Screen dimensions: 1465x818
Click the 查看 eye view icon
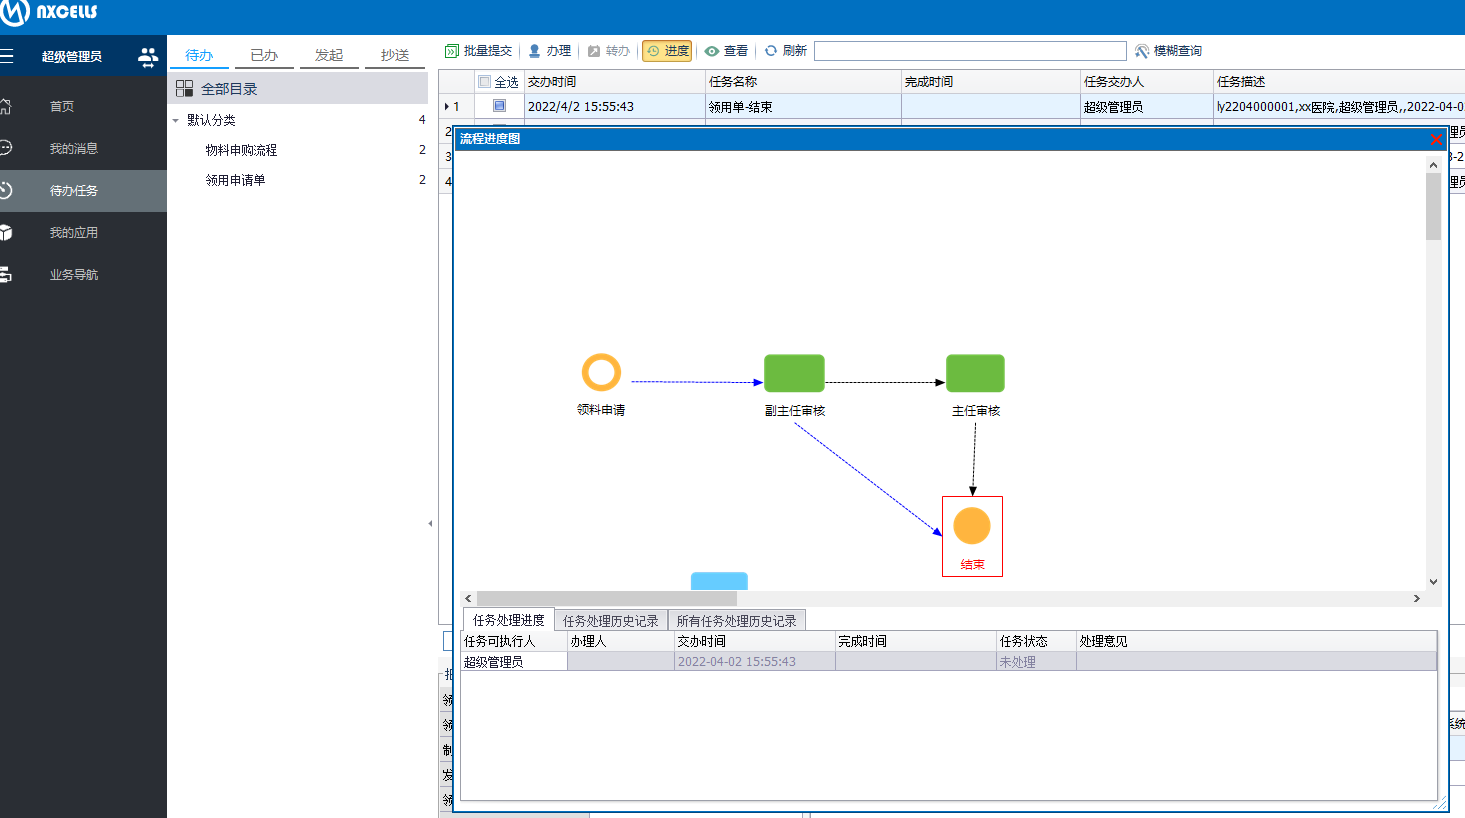click(x=712, y=51)
